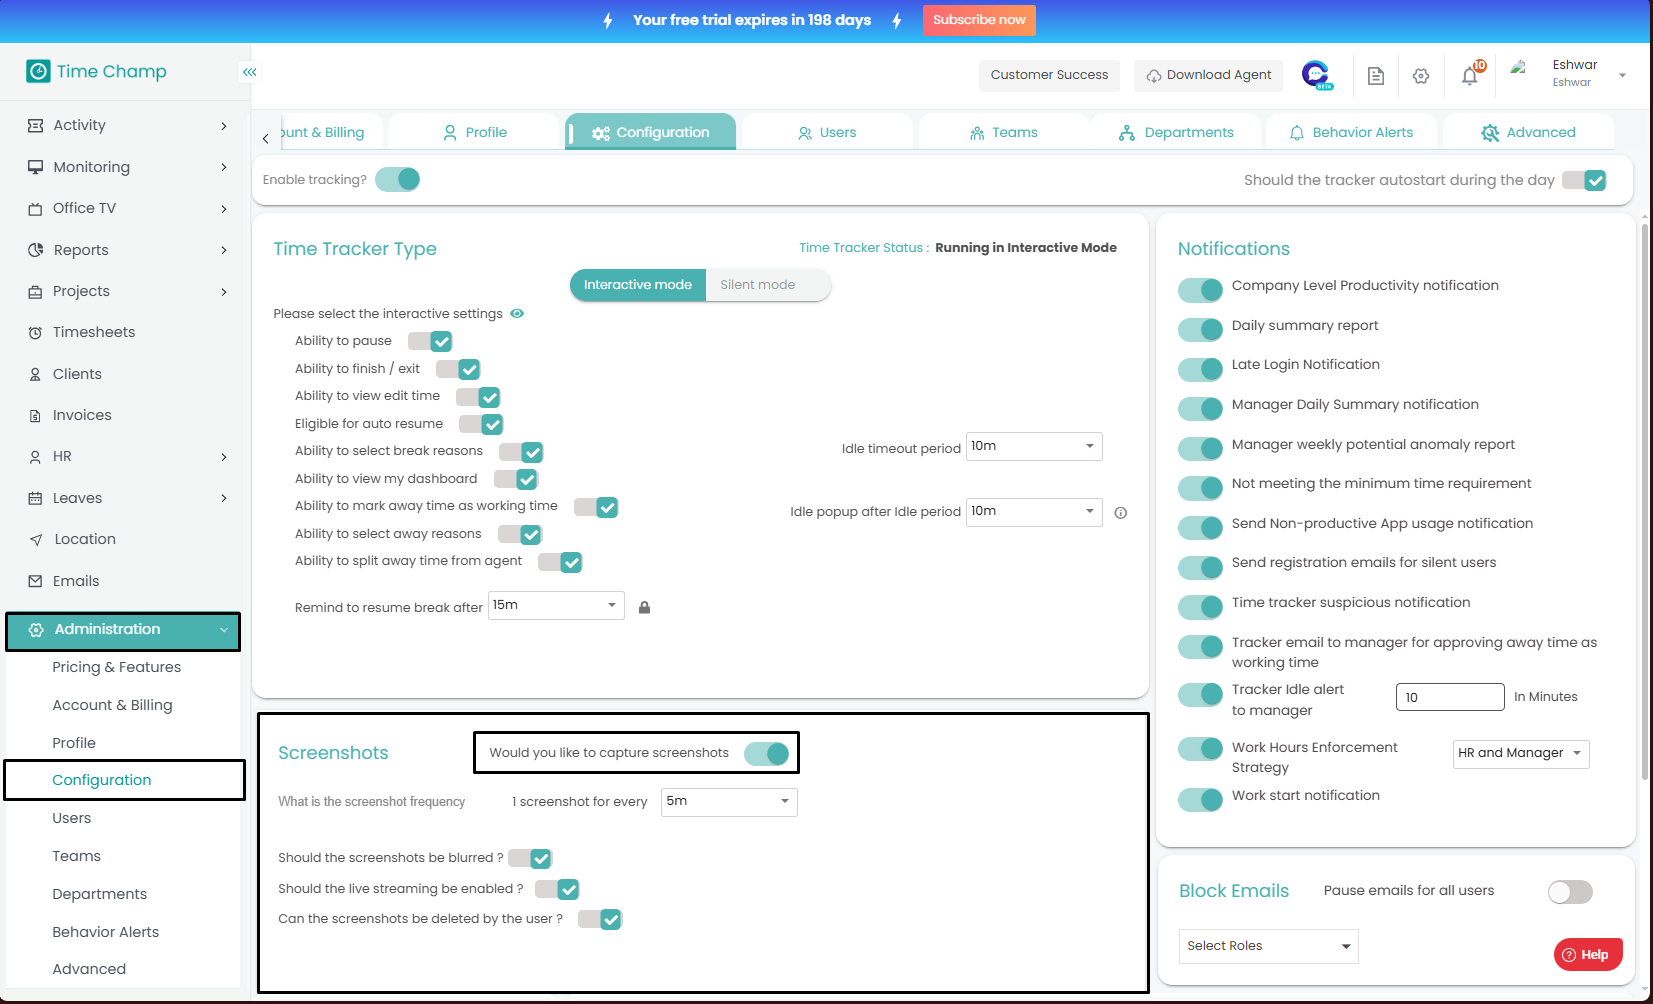Collapse the sidebar with double-chevron icon
Viewport: 1653px width, 1004px height.
(x=249, y=72)
